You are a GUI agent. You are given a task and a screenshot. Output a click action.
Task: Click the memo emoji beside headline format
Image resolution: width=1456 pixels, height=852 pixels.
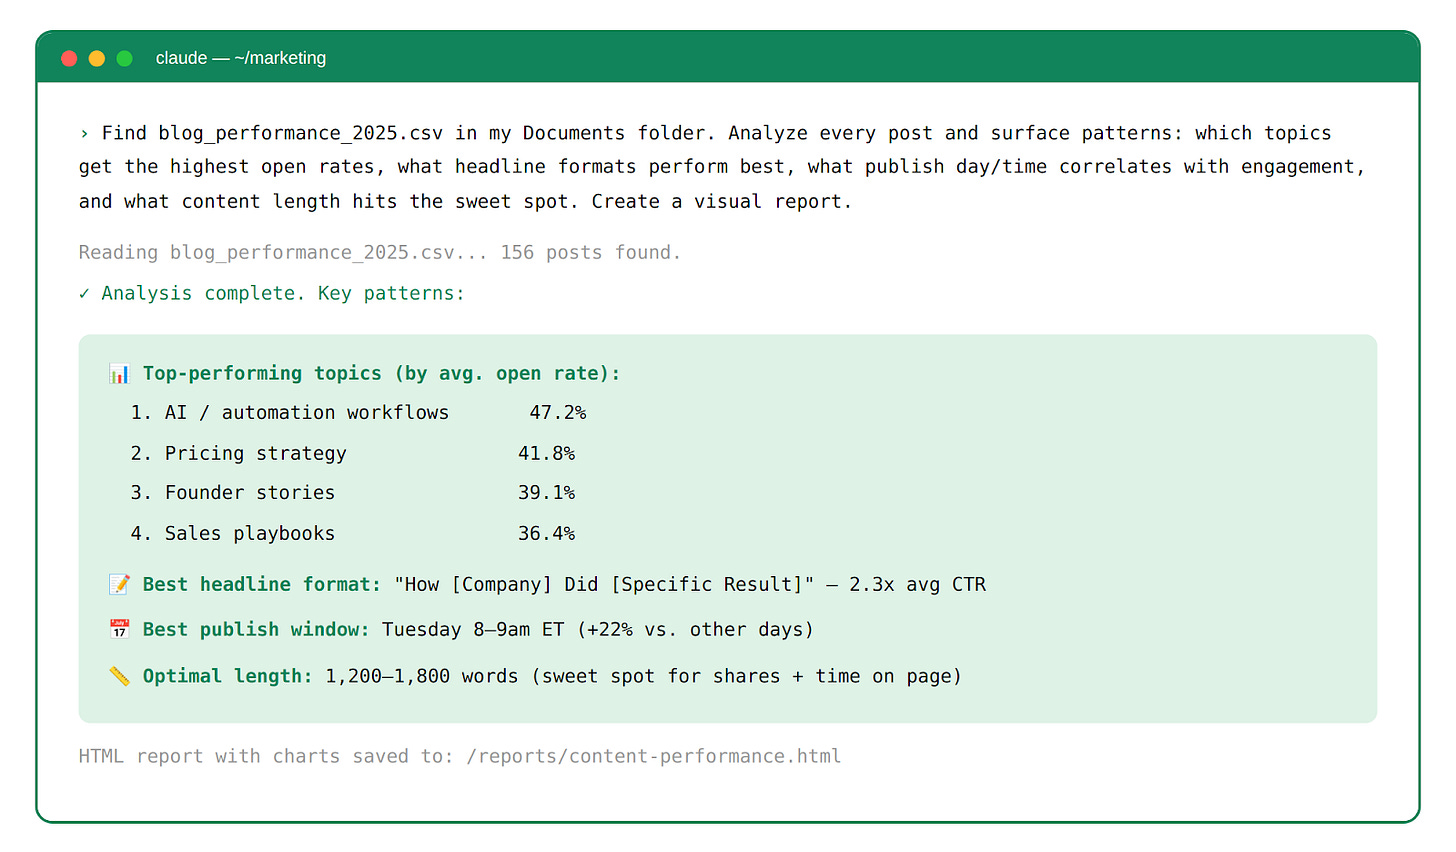(120, 585)
